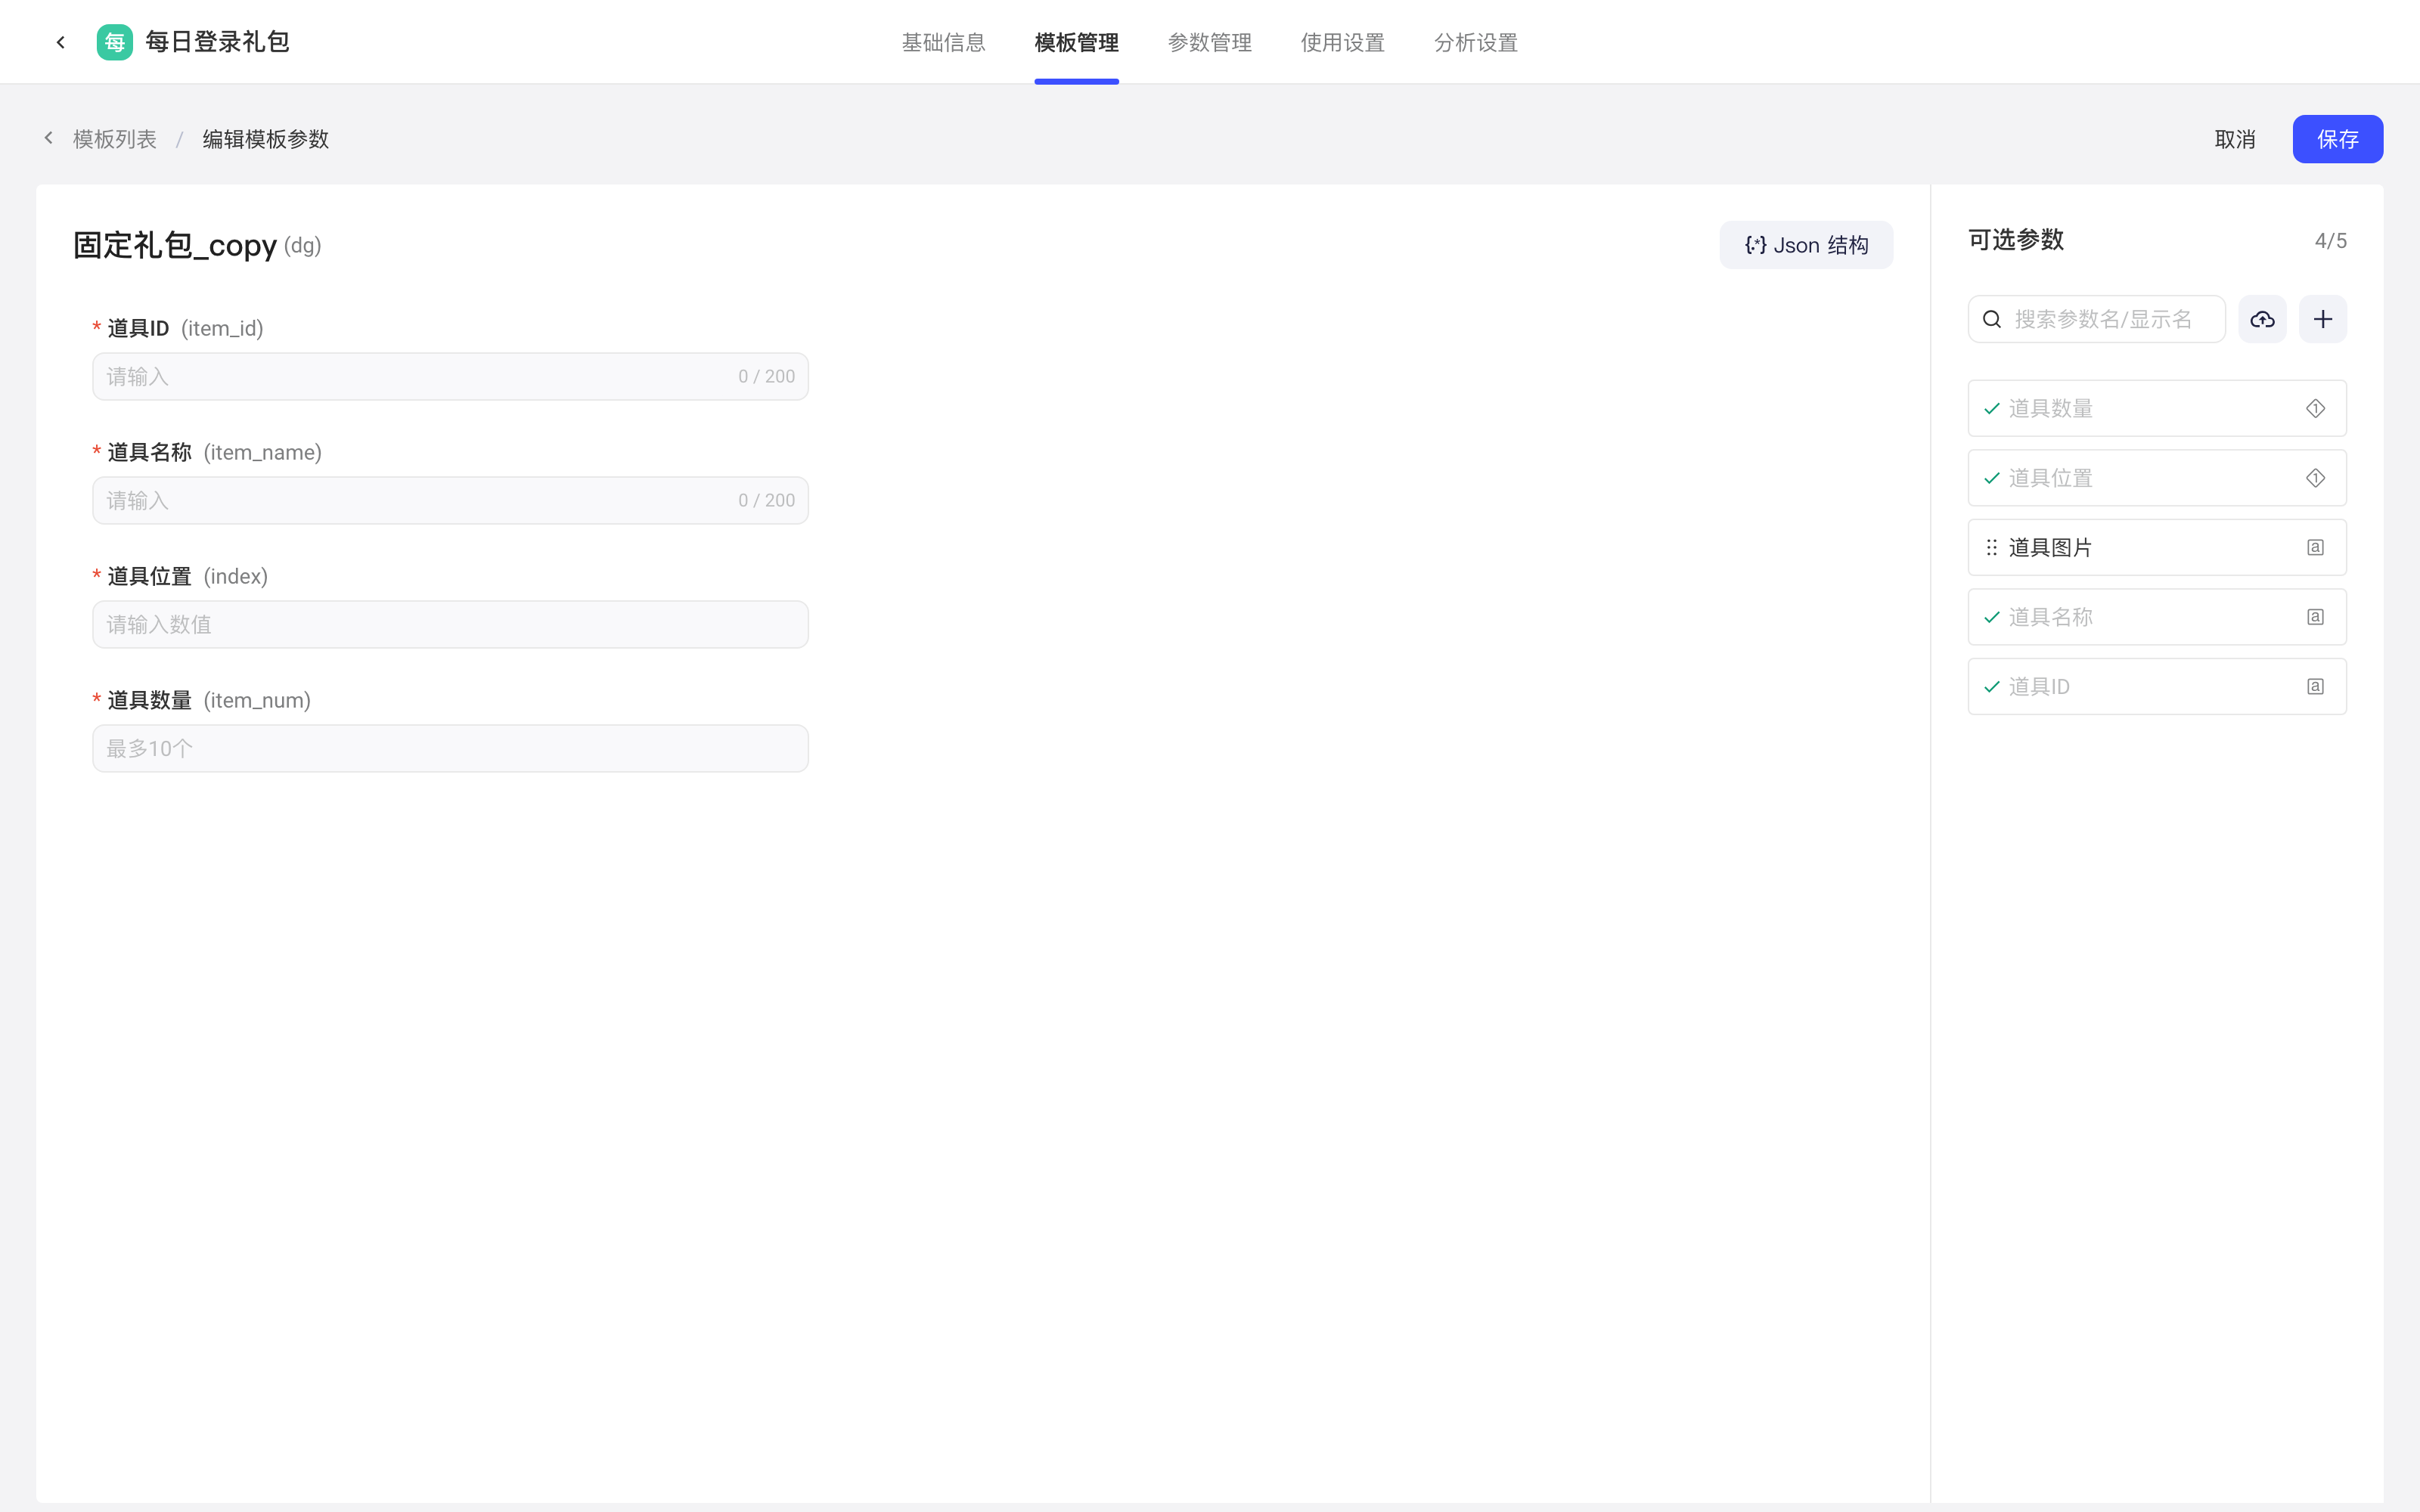Click the 保存 button
The width and height of the screenshot is (2420, 1512).
2337,139
